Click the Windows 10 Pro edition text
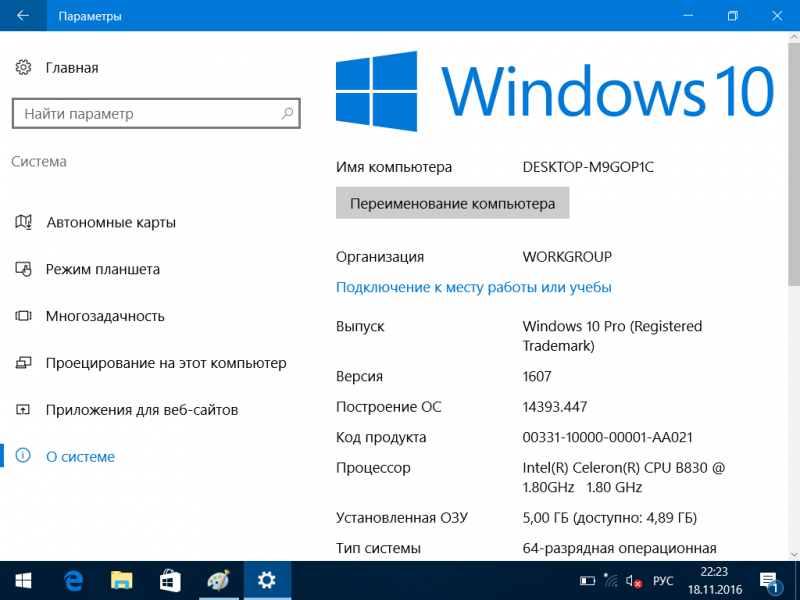Screen dimensions: 800x600 612,336
